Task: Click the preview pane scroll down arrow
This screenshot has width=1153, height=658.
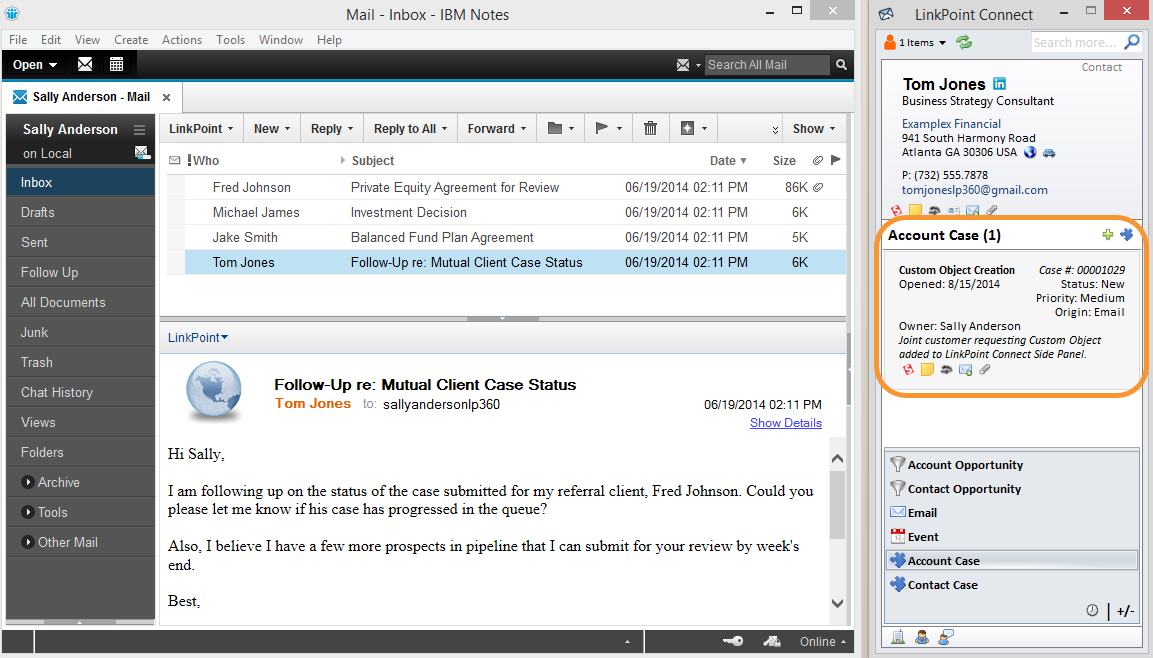Action: click(x=837, y=603)
